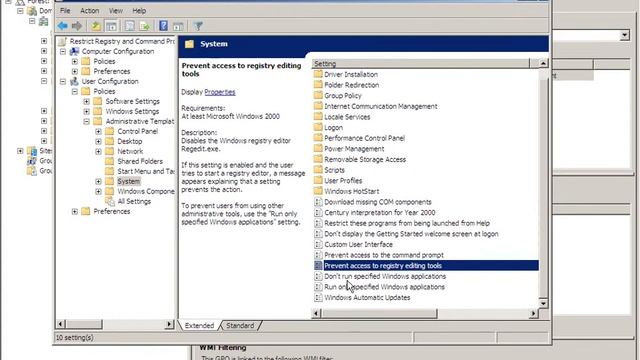Click tree pane scroll-right arrow
Viewport: 640px width, 360px height.
click(x=169, y=324)
